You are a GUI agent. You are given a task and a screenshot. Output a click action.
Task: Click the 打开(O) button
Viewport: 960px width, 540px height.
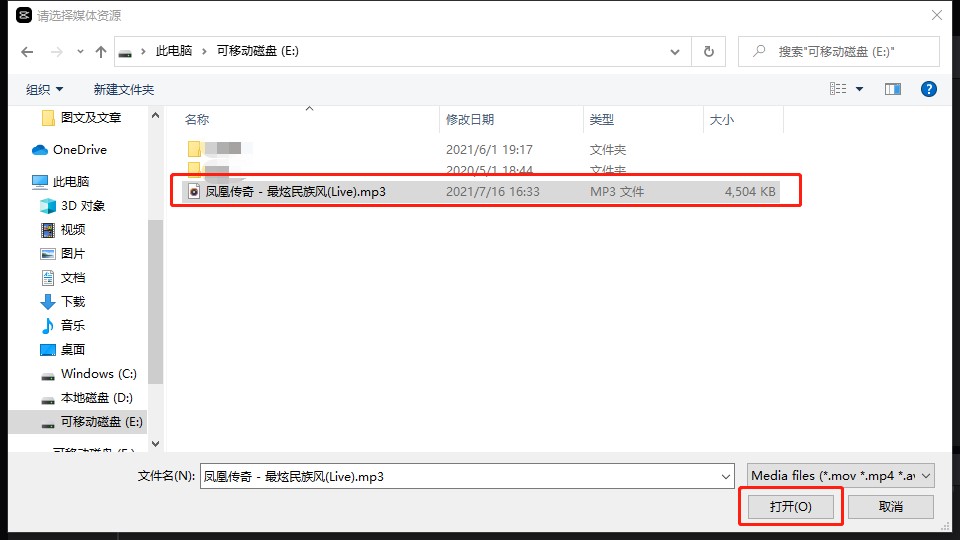[x=790, y=506]
